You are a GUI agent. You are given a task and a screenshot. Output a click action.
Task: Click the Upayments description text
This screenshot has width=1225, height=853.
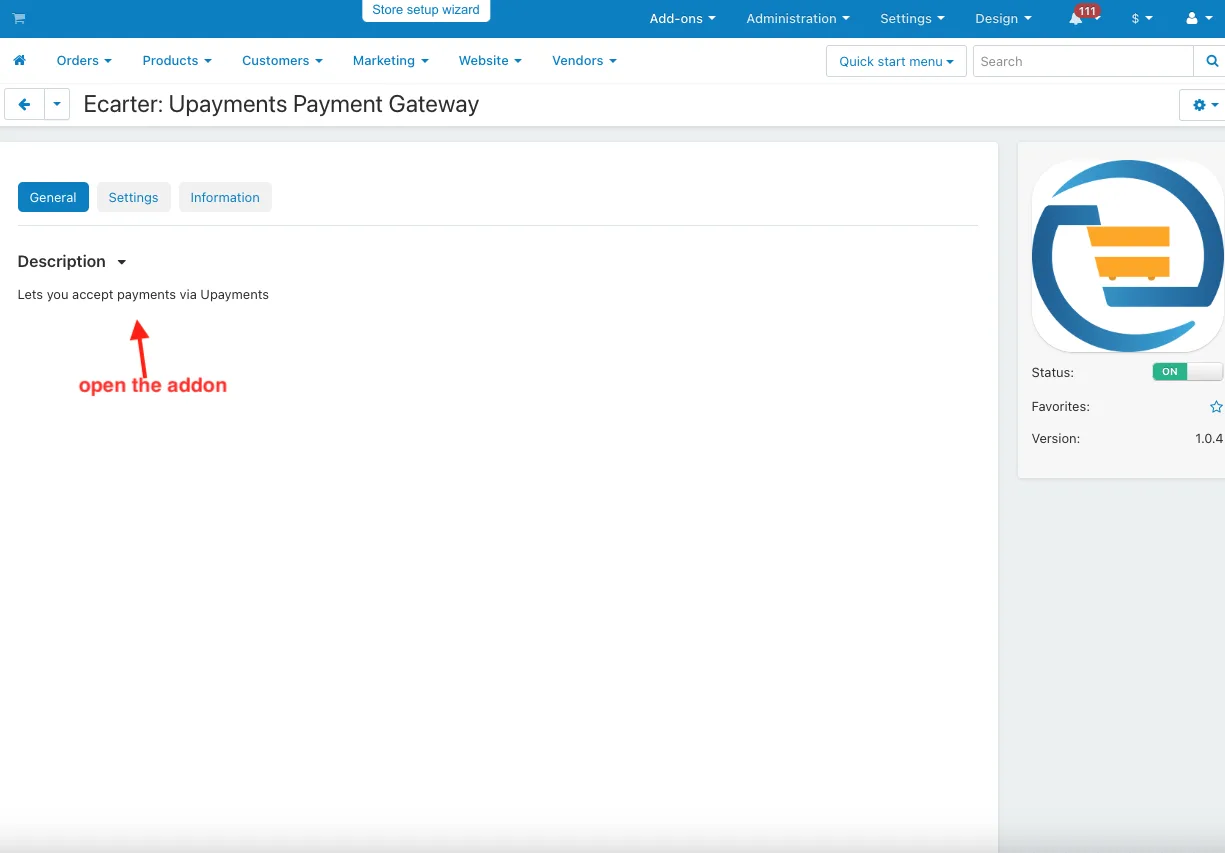point(143,294)
